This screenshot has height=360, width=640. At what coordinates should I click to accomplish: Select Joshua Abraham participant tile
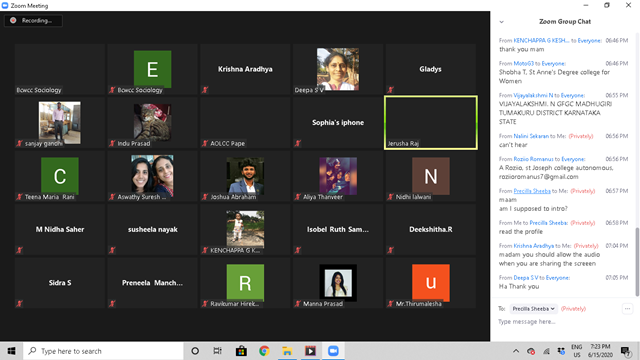pyautogui.click(x=245, y=176)
